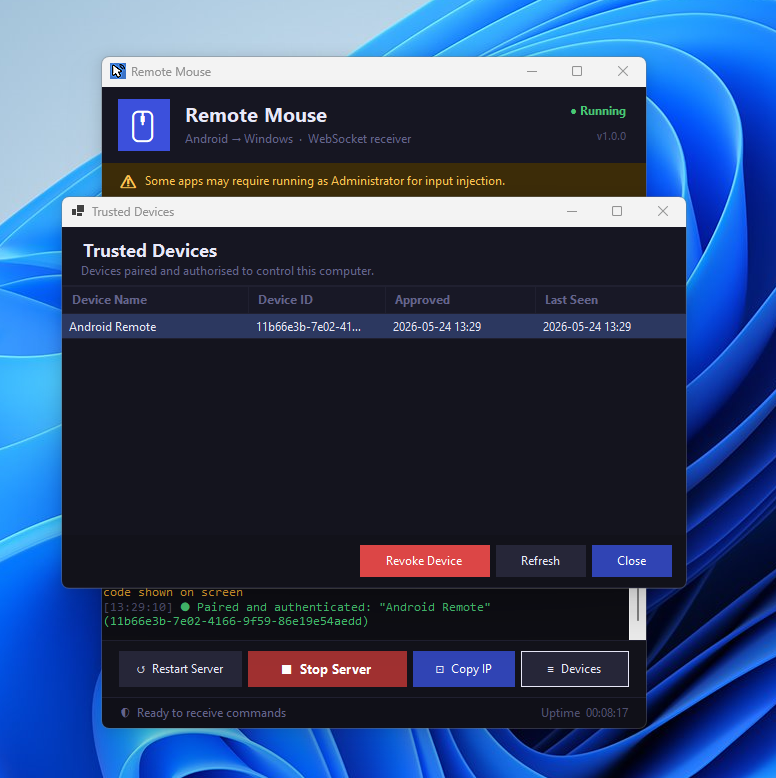Revoke the selected device
This screenshot has height=778, width=776.
click(425, 561)
